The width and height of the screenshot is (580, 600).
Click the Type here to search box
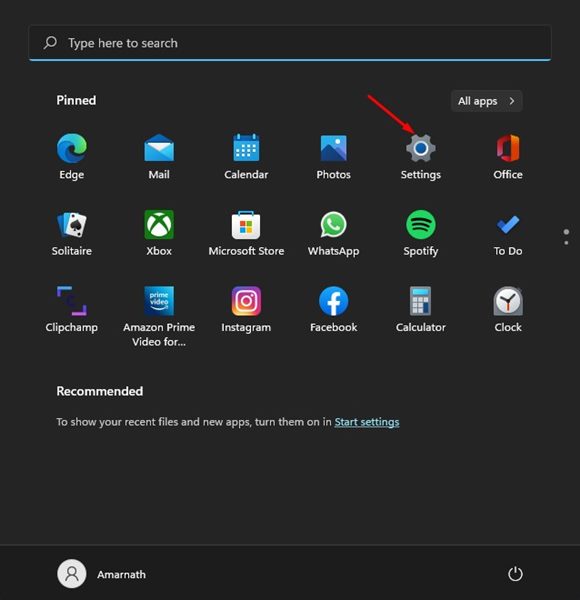[290, 43]
